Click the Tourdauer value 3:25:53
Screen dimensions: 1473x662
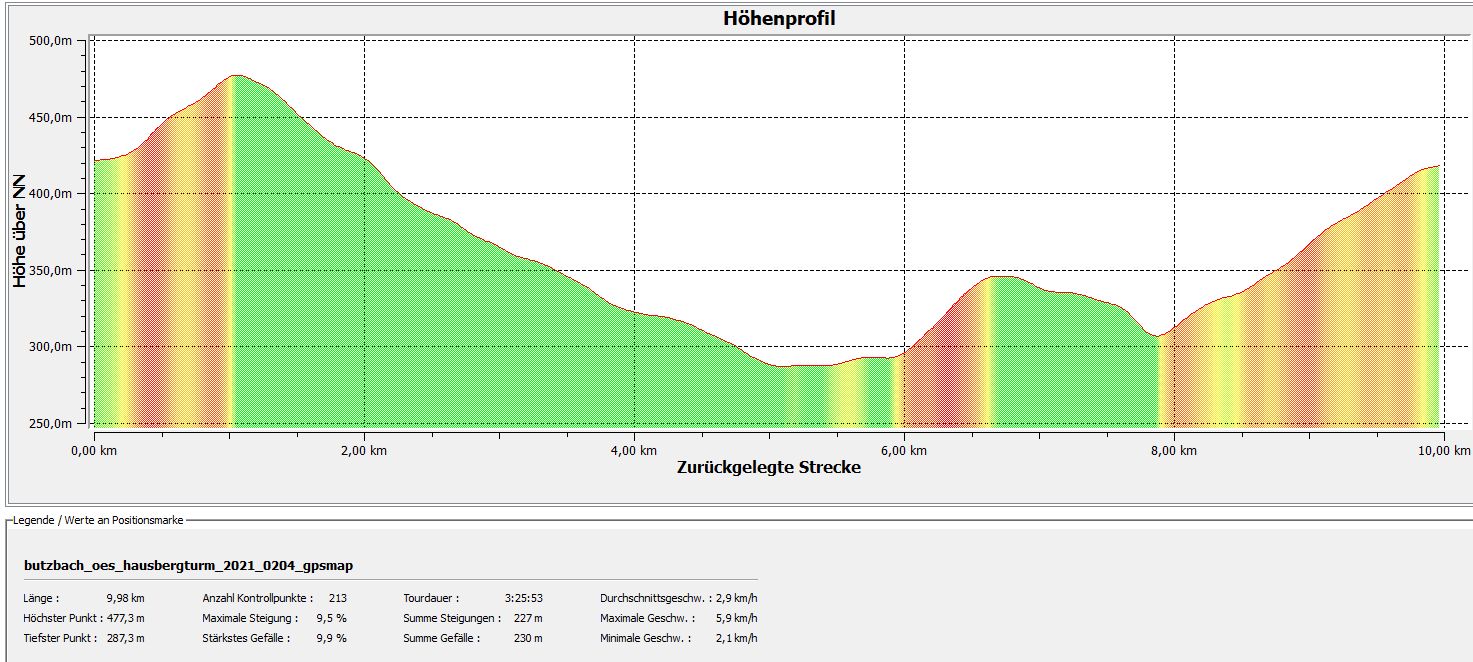coord(522,598)
